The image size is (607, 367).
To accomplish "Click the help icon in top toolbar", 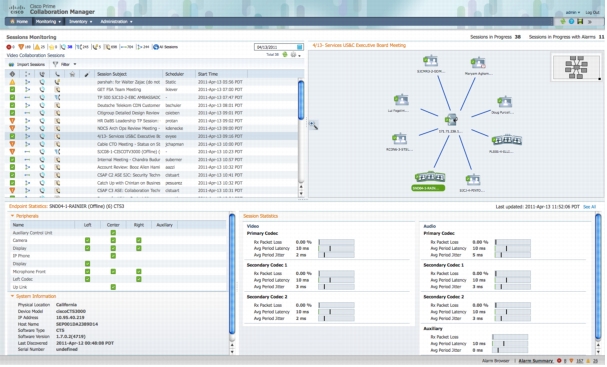I will pos(571,21).
